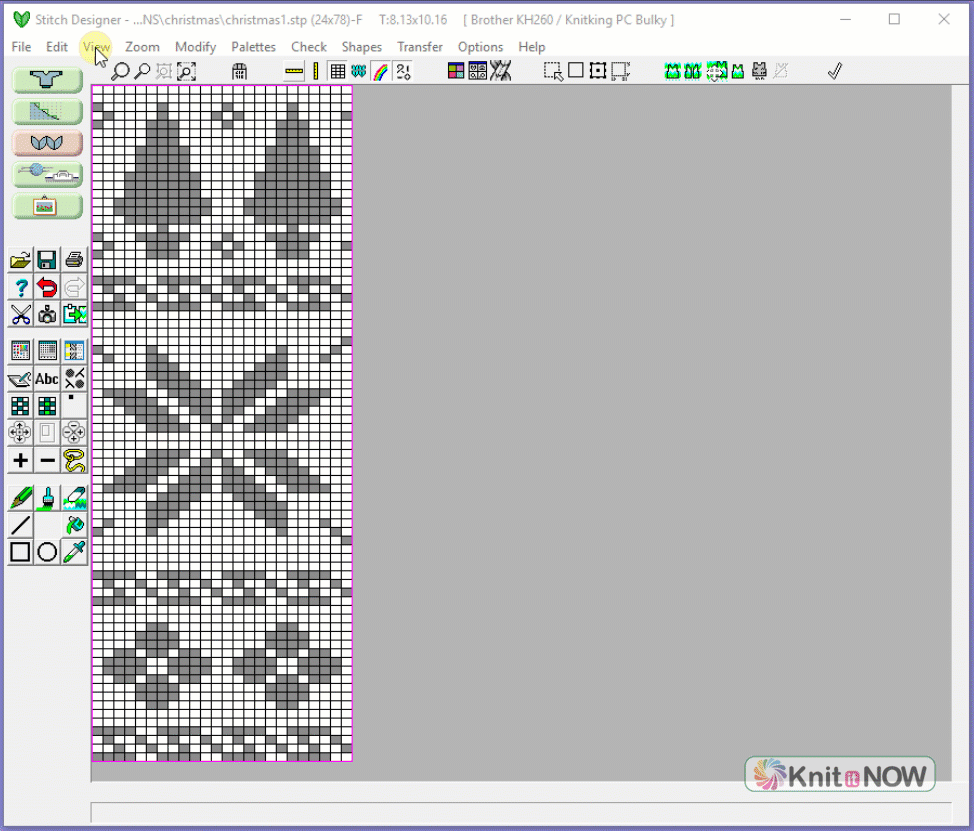
Task: Click the grey knitted fabric toolbar icon
Action: (x=759, y=71)
